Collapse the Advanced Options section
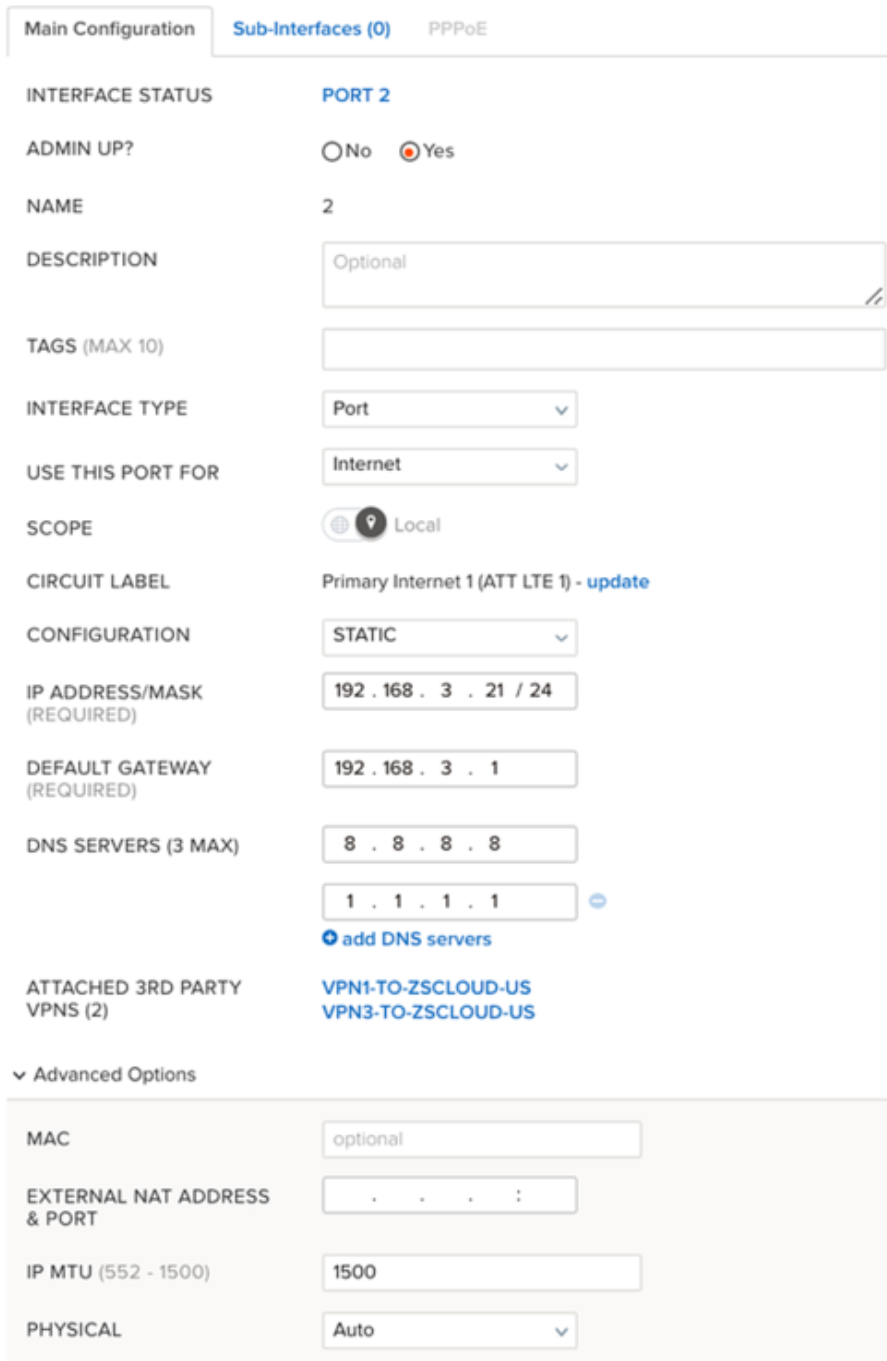The width and height of the screenshot is (887, 1361). tap(105, 1075)
